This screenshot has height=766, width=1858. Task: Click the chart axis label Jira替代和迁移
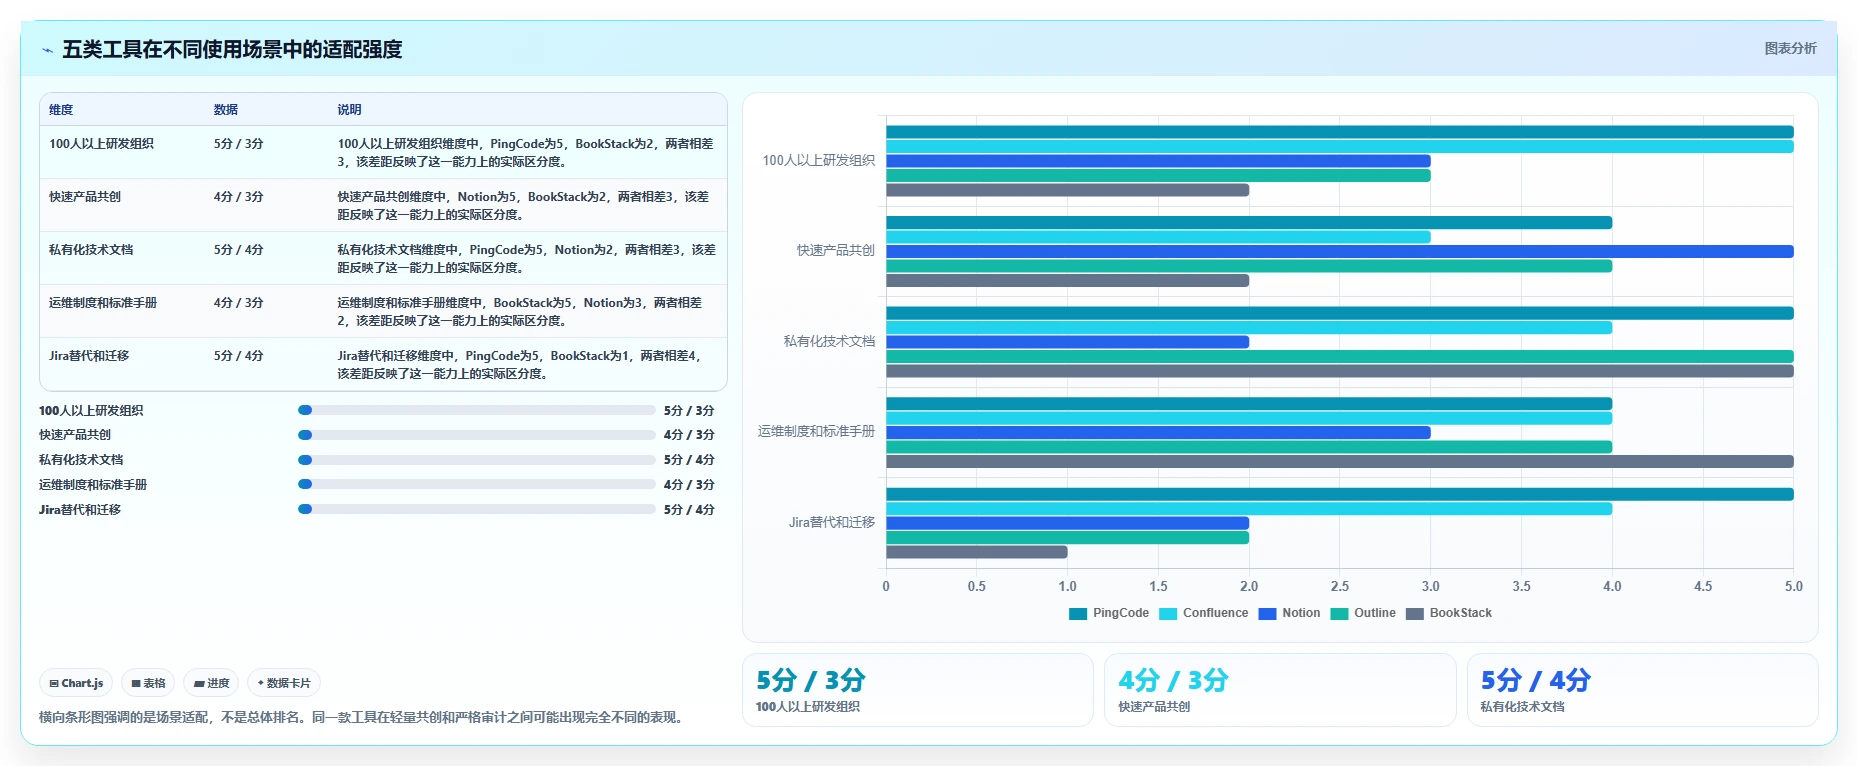point(831,522)
